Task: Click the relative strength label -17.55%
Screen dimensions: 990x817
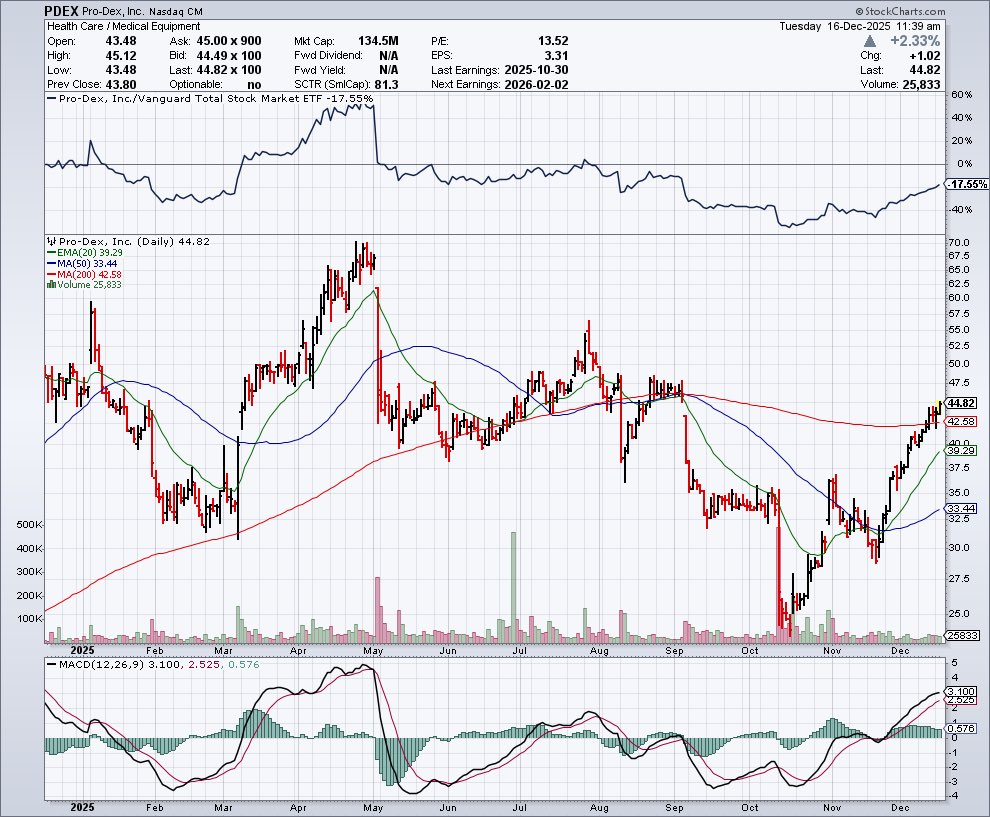Action: click(x=349, y=98)
